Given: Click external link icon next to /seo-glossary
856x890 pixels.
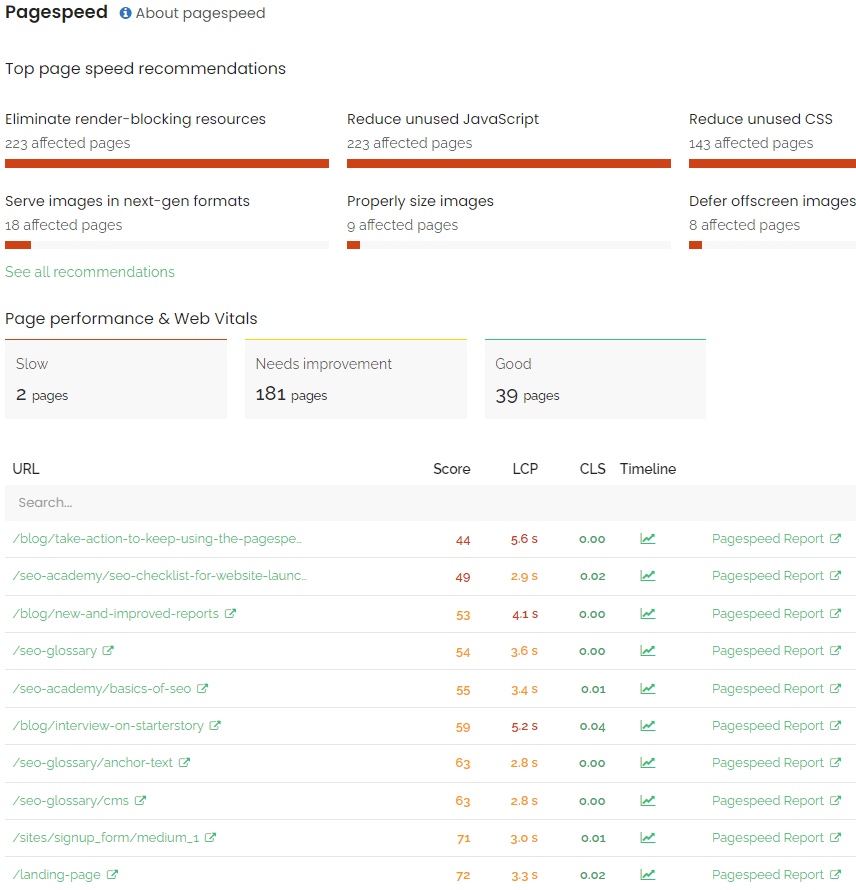Looking at the screenshot, I should click(108, 650).
